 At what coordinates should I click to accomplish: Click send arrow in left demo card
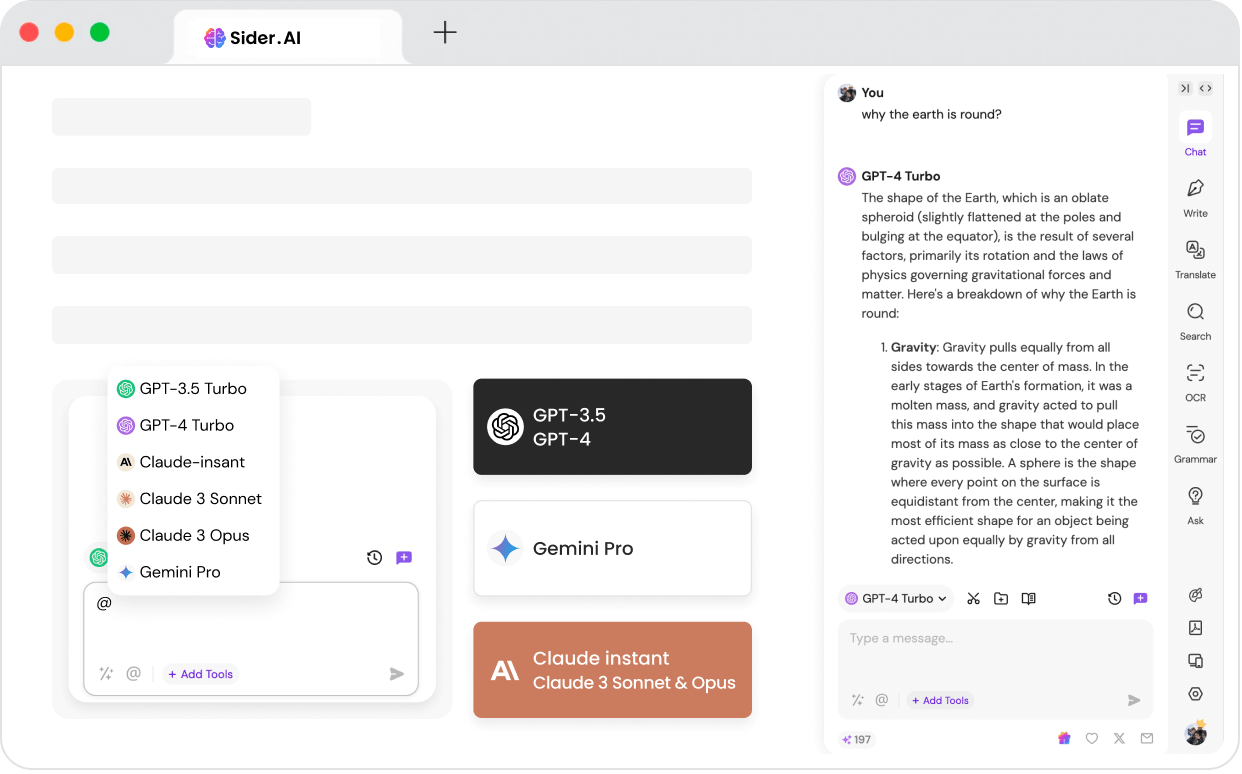[x=397, y=674]
